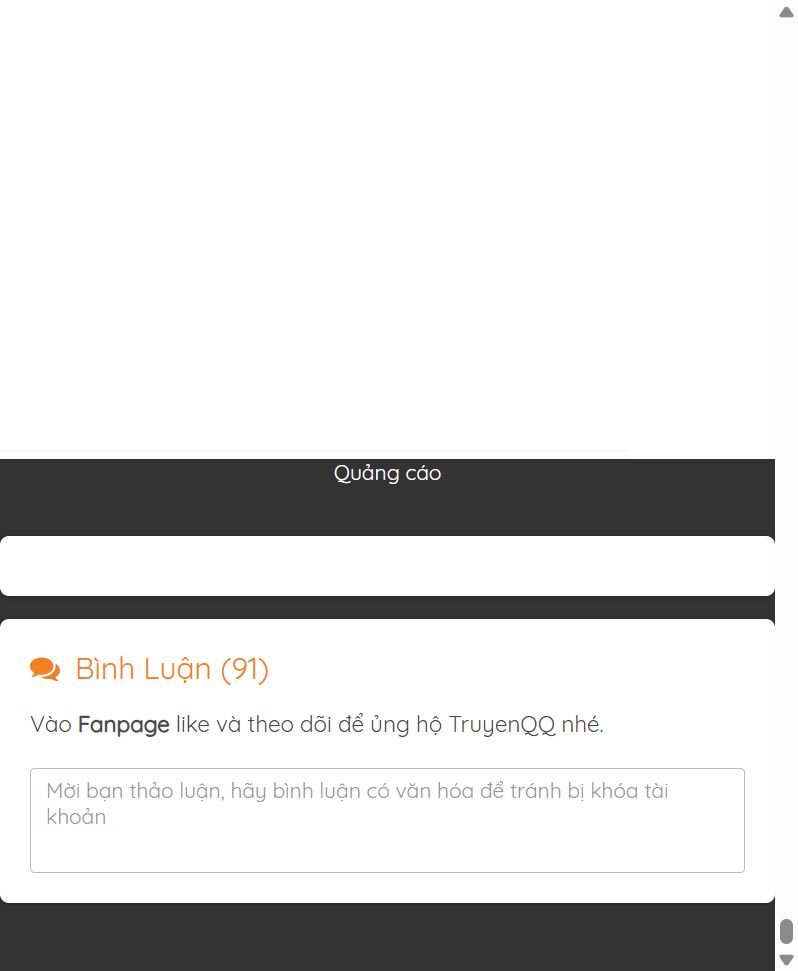Click the word Vào before Fanpage

pyautogui.click(x=51, y=725)
